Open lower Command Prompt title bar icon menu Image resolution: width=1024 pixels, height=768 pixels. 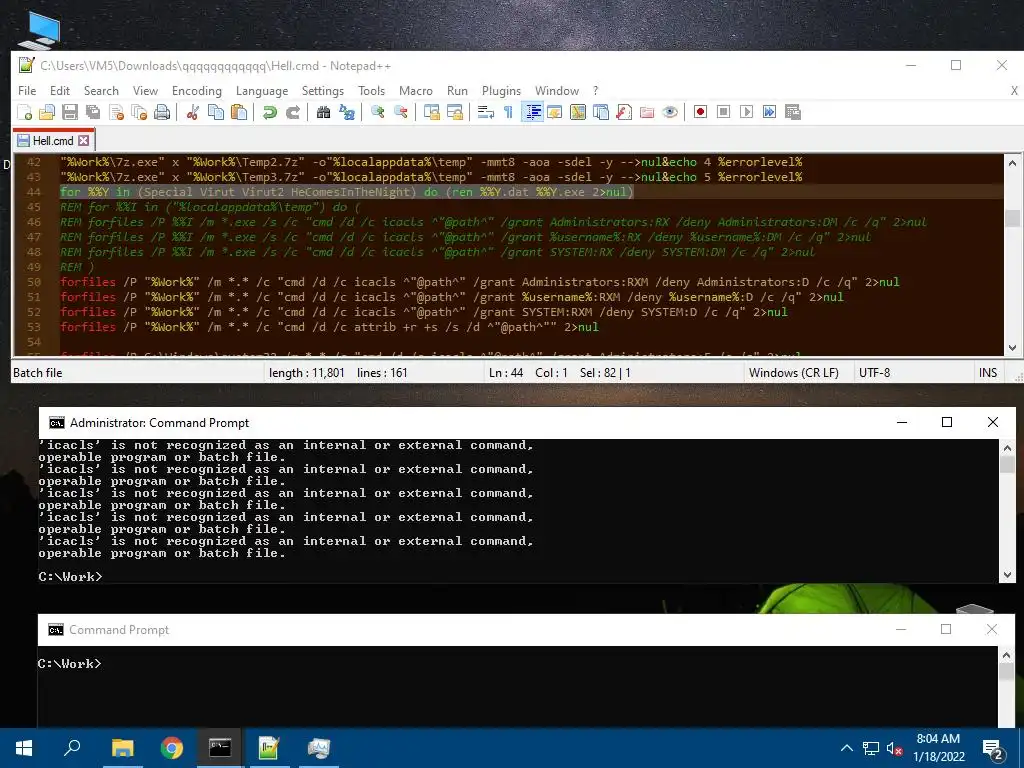pyautogui.click(x=56, y=630)
